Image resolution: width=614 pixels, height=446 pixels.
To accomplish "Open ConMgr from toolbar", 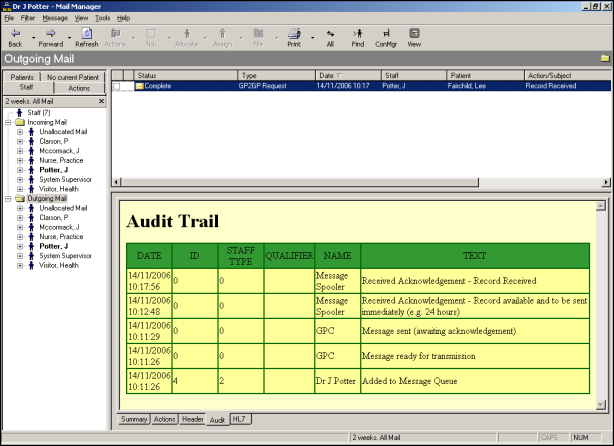I will click(x=385, y=34).
